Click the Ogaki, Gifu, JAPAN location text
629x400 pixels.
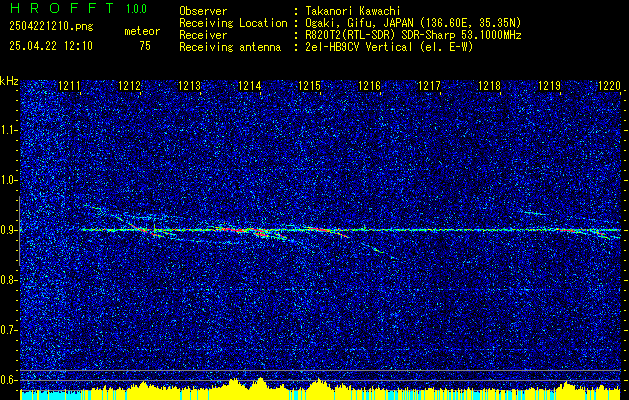click(413, 23)
